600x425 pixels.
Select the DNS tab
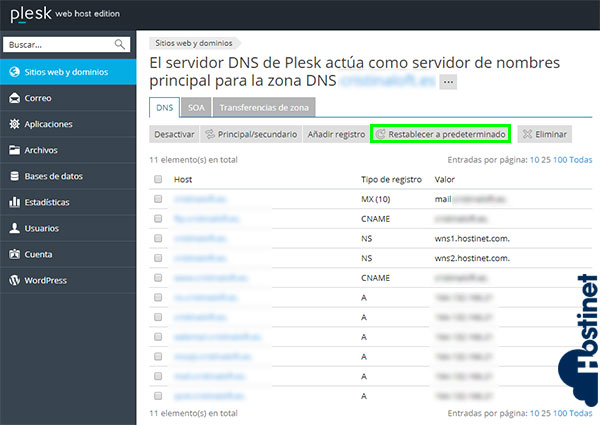point(165,107)
